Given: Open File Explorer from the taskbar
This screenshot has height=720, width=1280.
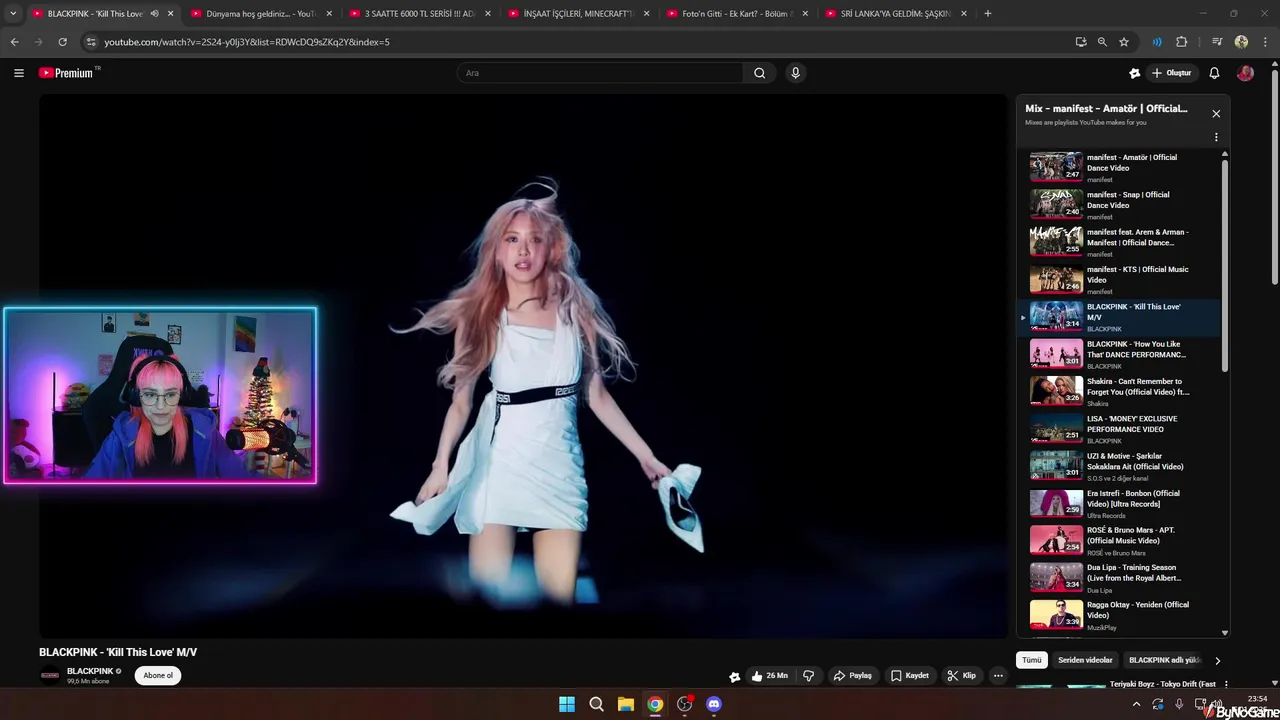Looking at the screenshot, I should 625,704.
